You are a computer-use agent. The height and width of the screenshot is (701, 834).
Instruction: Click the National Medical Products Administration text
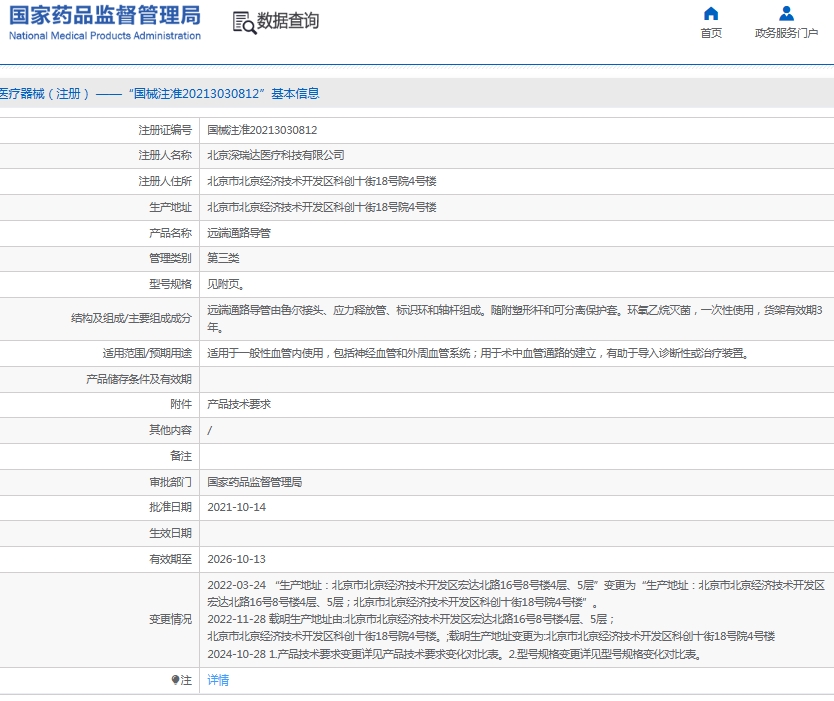point(105,36)
